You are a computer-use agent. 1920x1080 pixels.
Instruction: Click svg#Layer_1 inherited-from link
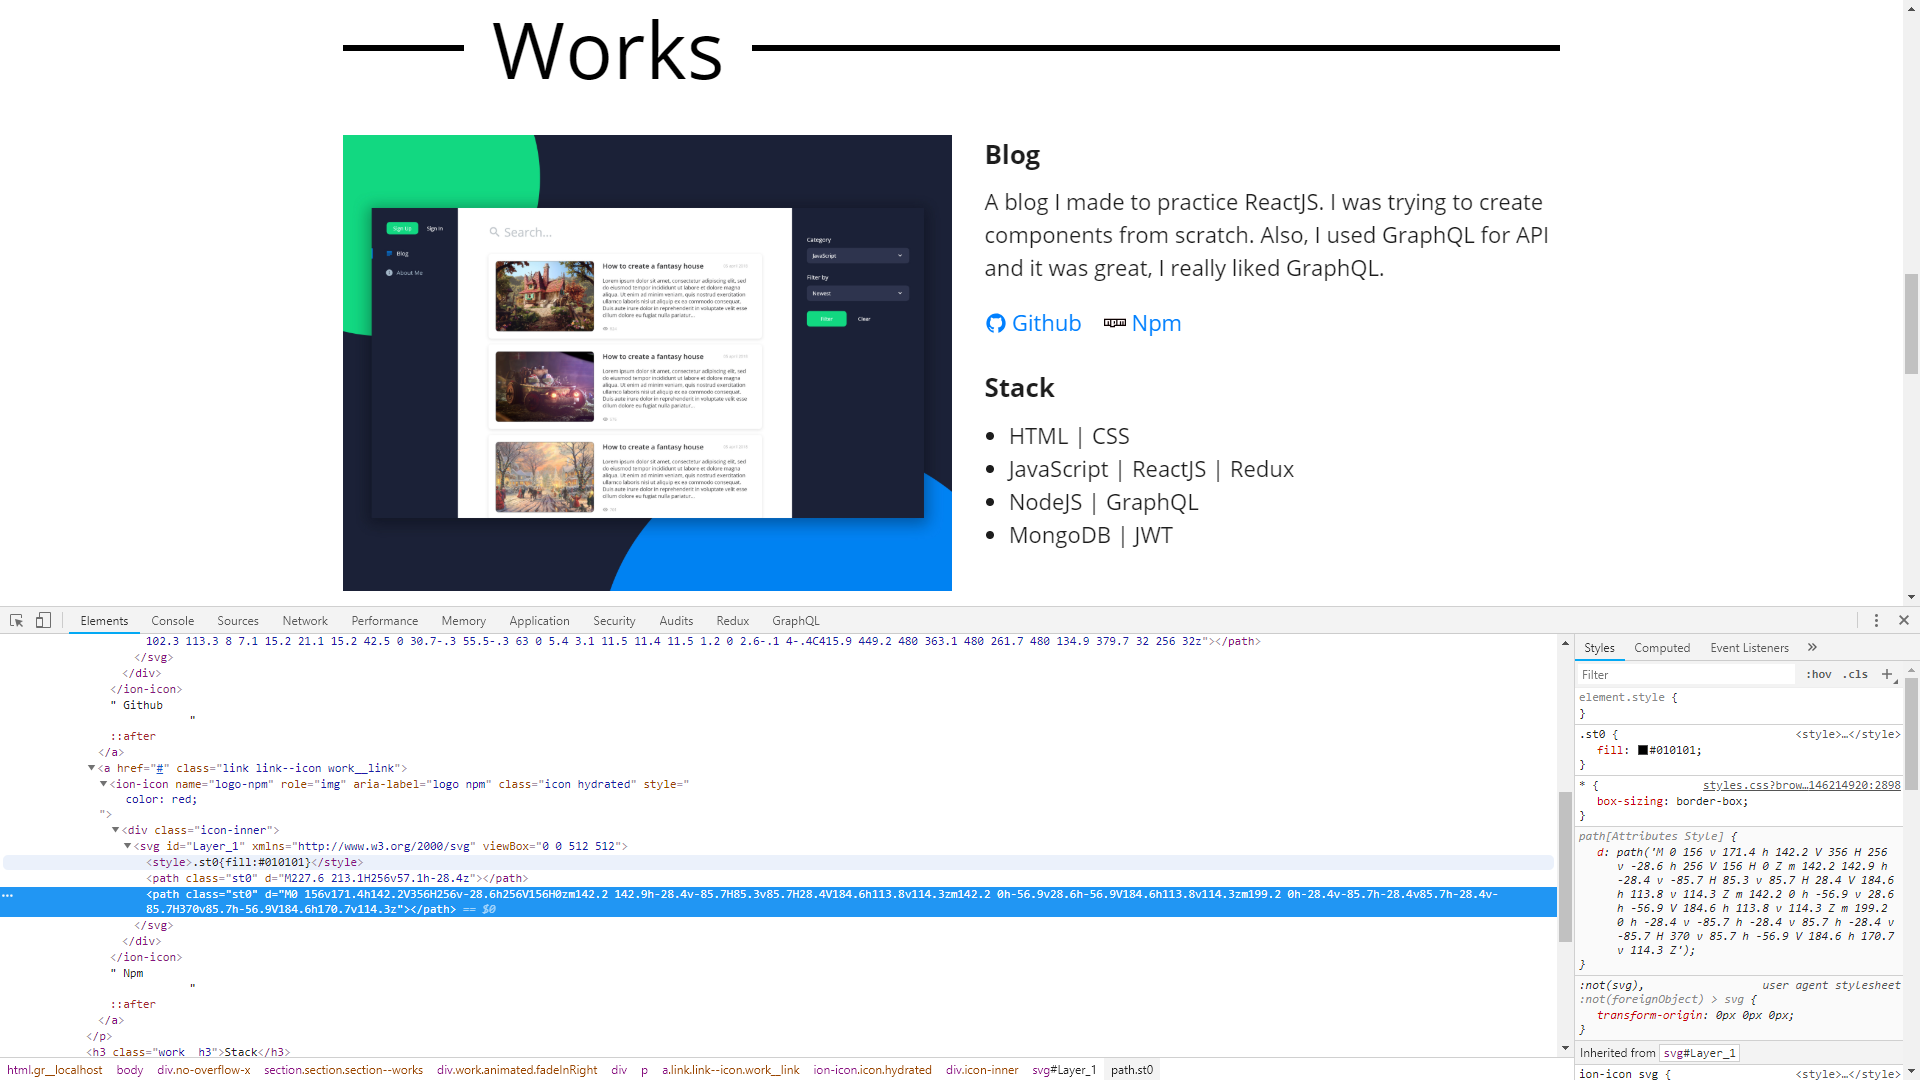[x=1699, y=1053]
